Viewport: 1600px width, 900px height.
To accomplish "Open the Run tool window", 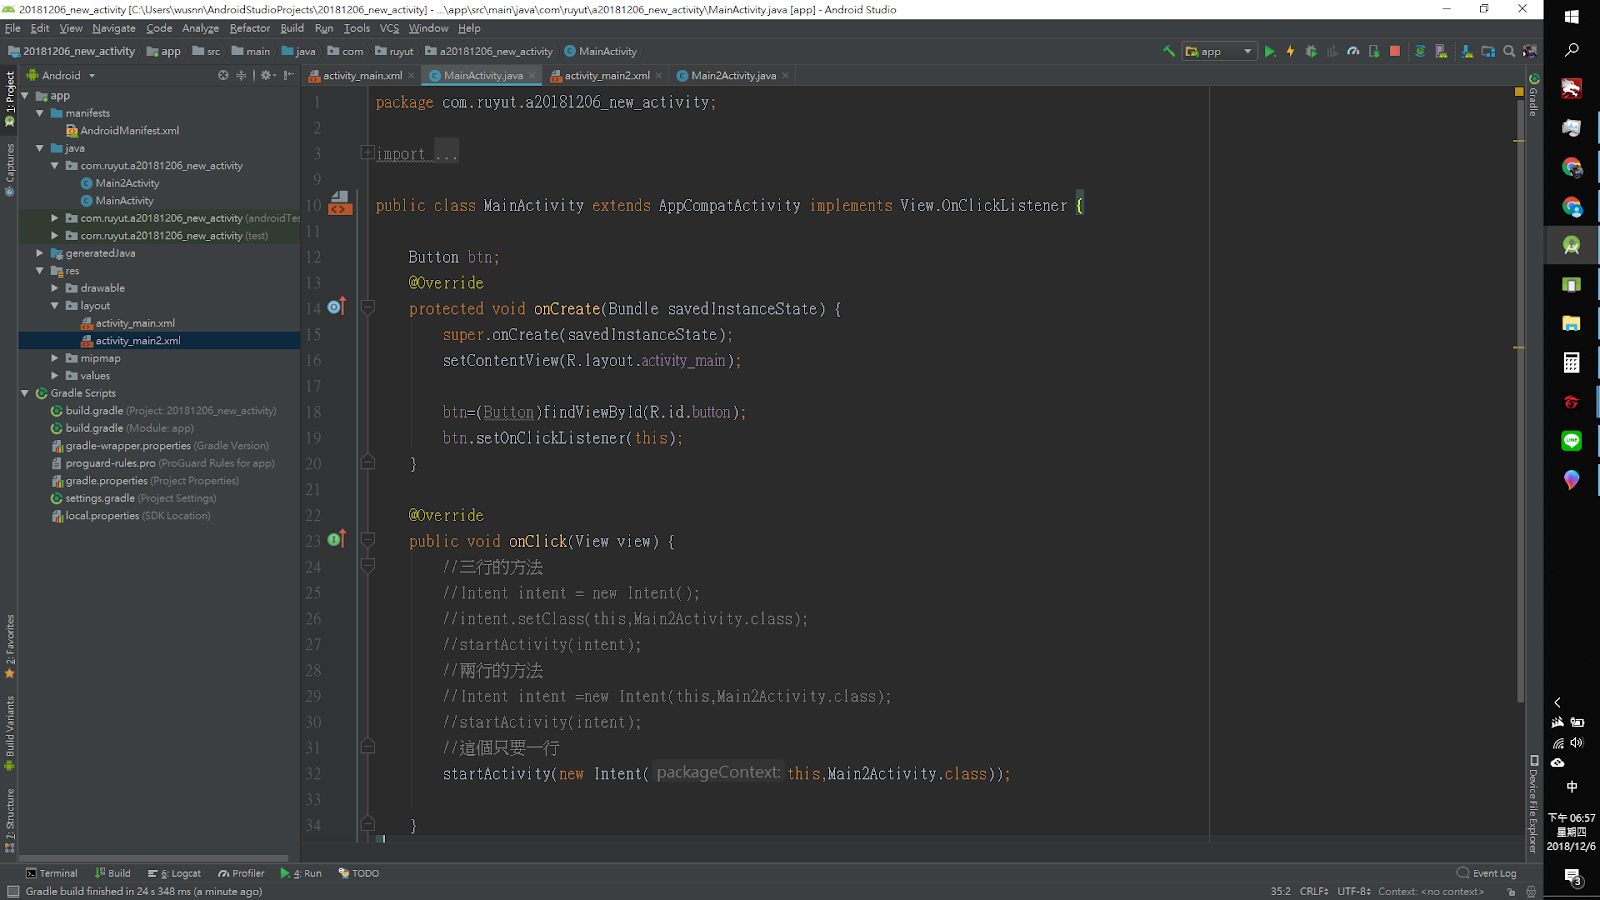I will pyautogui.click(x=301, y=873).
